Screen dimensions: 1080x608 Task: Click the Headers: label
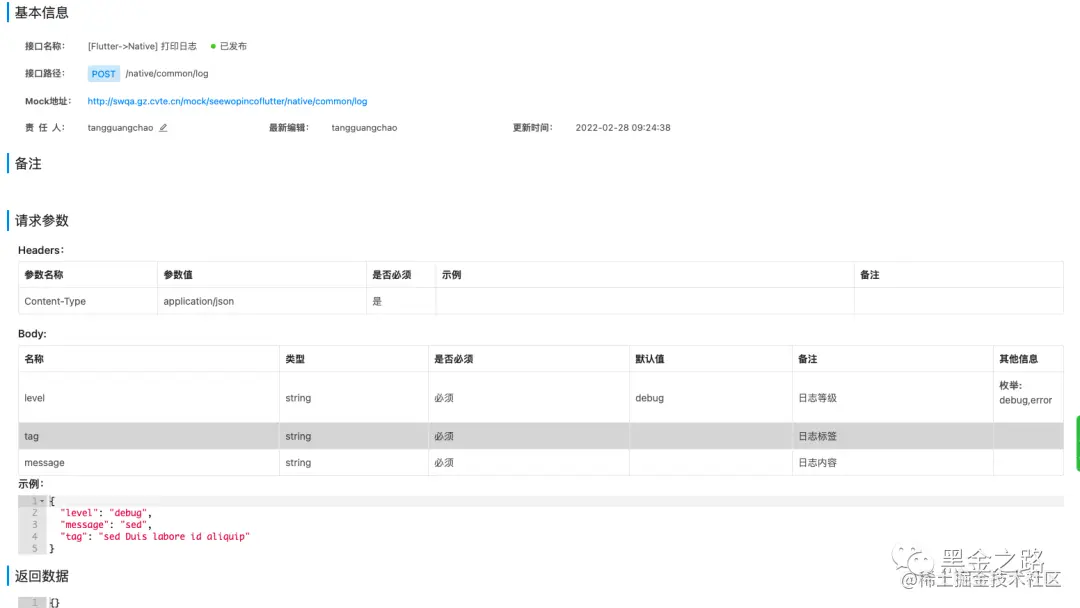[x=41, y=250]
